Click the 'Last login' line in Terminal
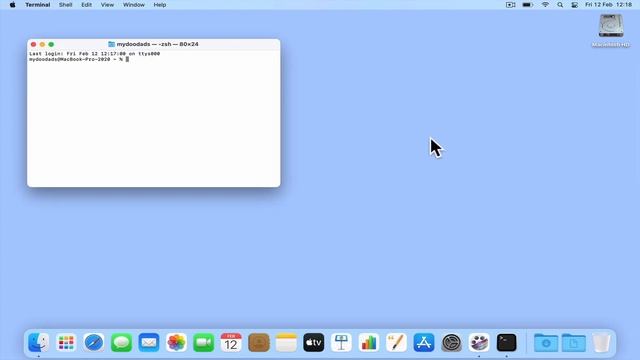The image size is (640, 360). [95, 53]
